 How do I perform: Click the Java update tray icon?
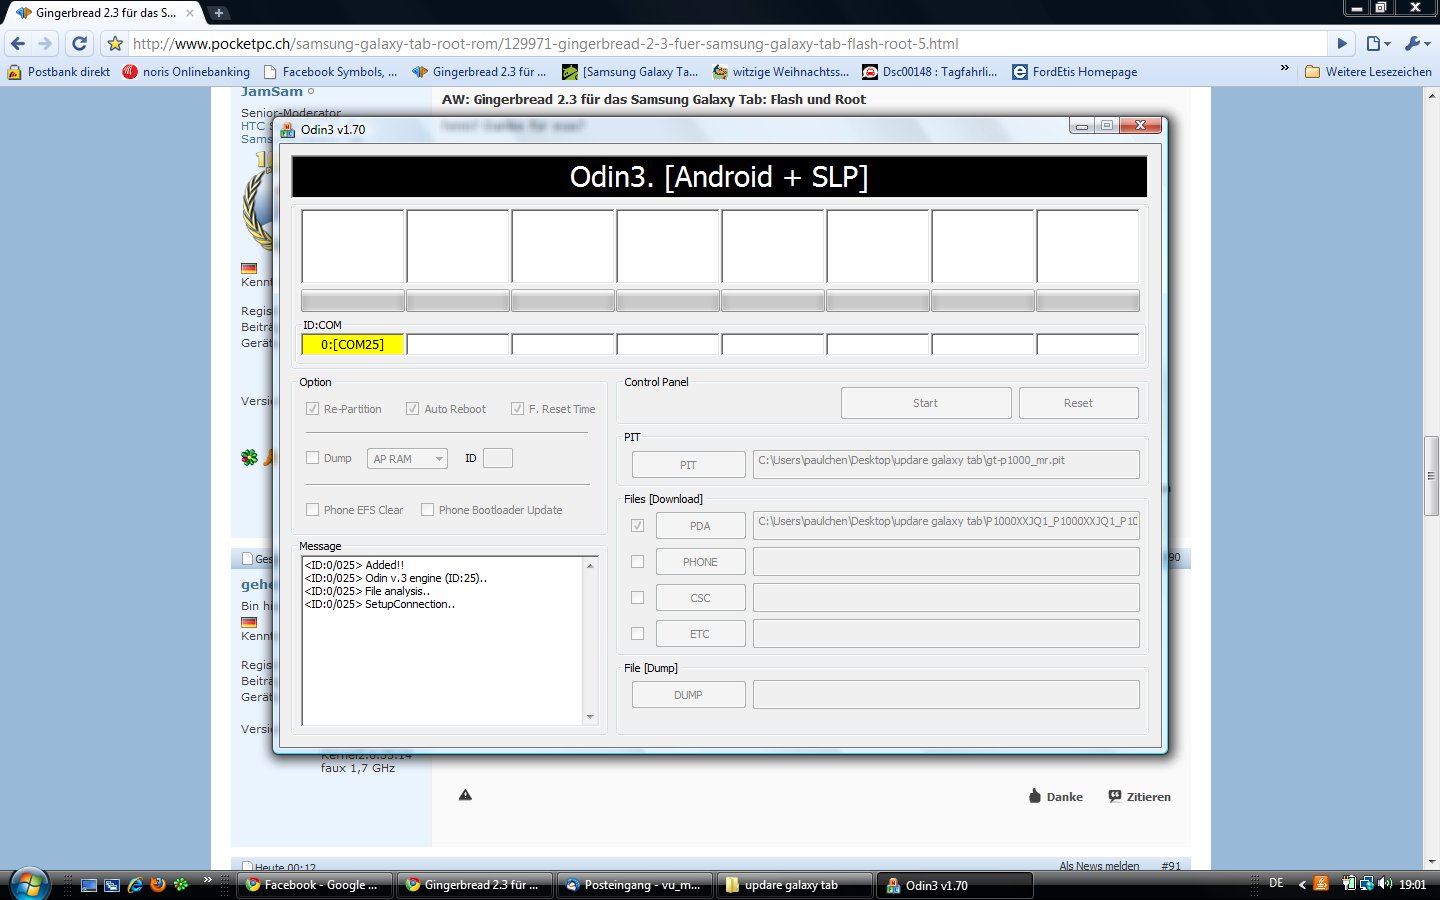click(1321, 884)
